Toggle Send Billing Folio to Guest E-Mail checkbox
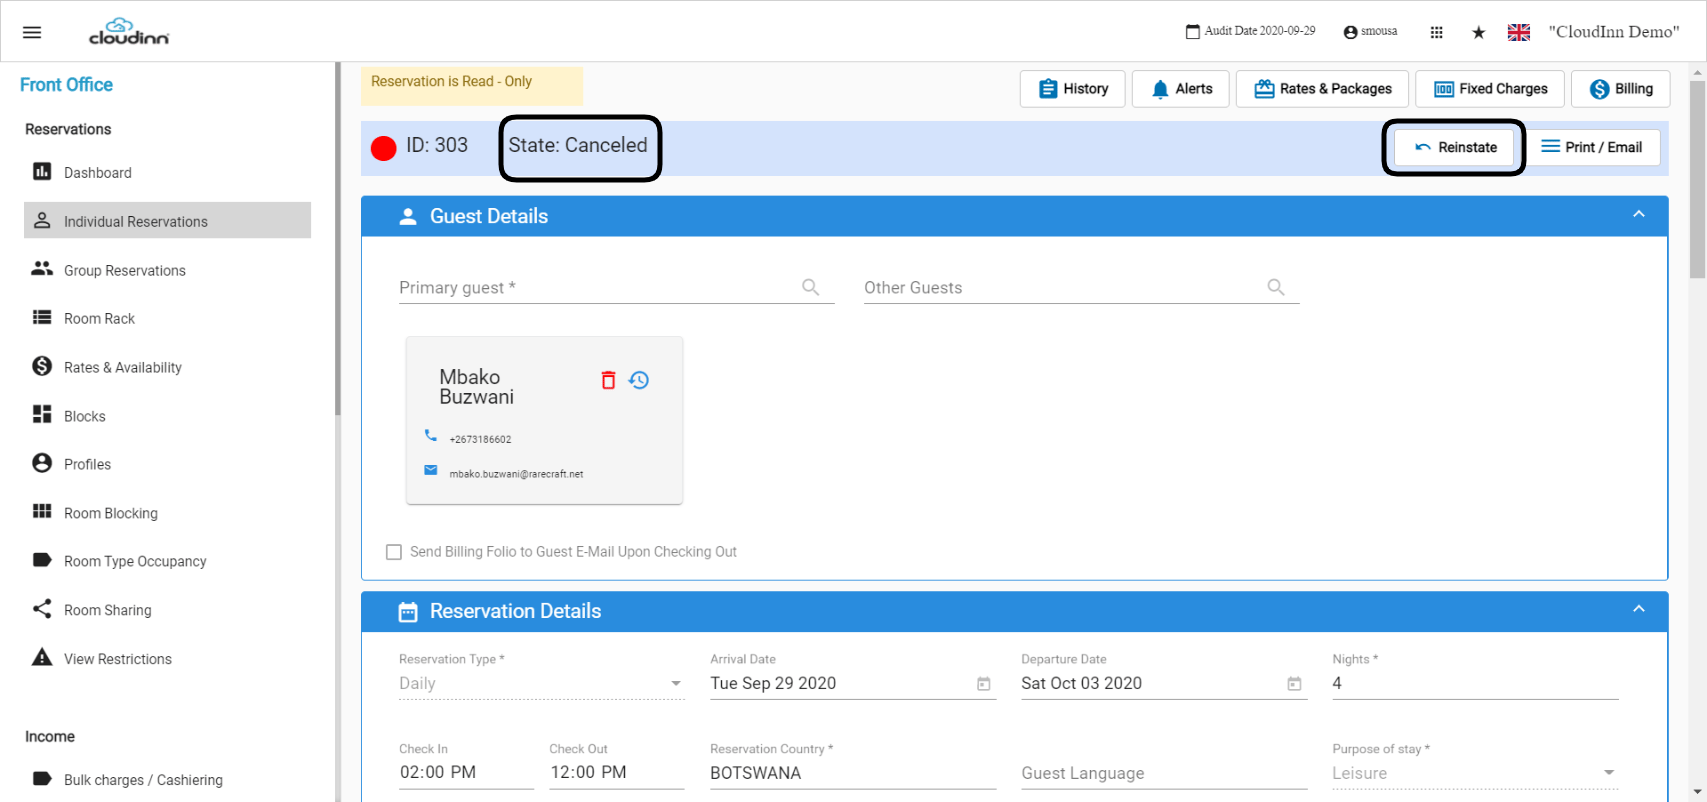The image size is (1707, 802). 394,552
